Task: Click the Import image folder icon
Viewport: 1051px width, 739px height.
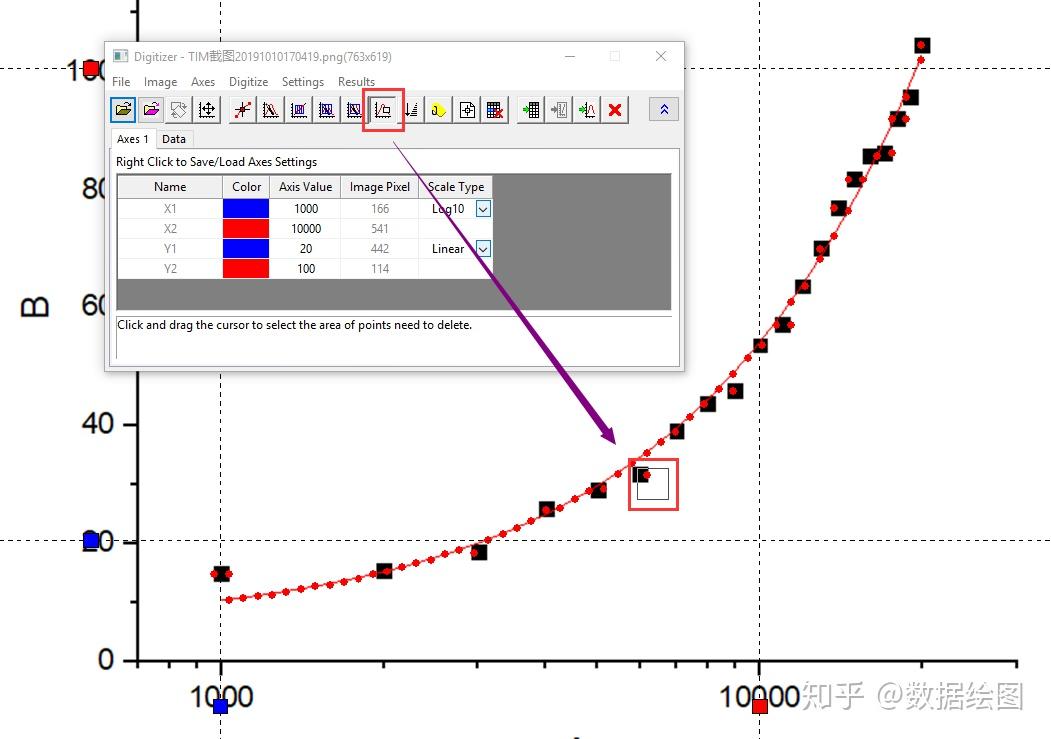Action: (x=123, y=110)
